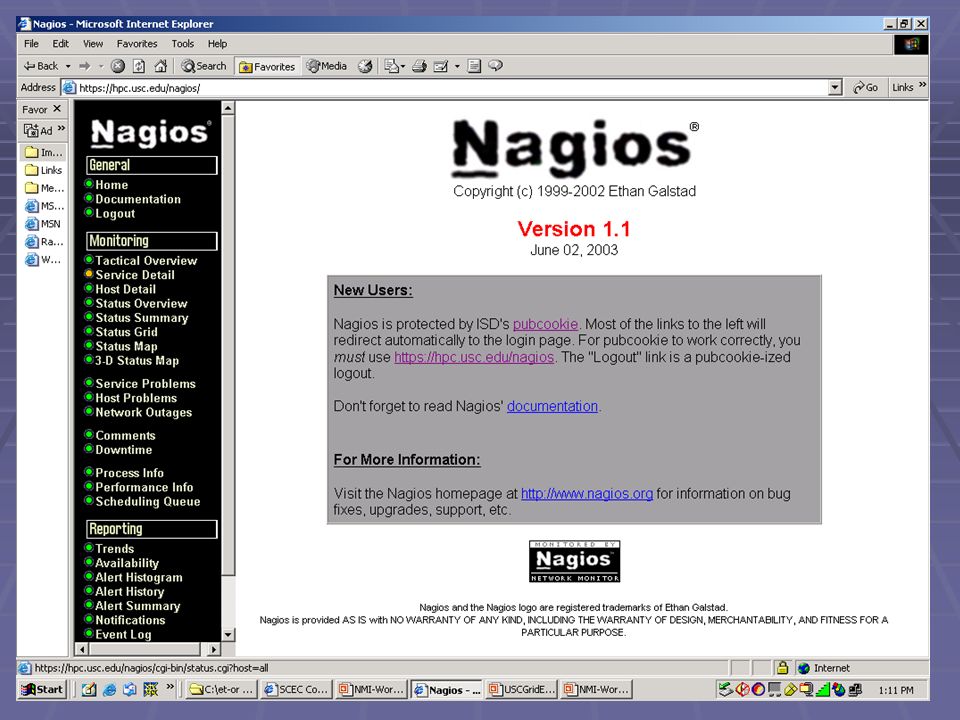Click the Internet zone globe icon
This screenshot has height=720, width=960.
pyautogui.click(x=804, y=668)
